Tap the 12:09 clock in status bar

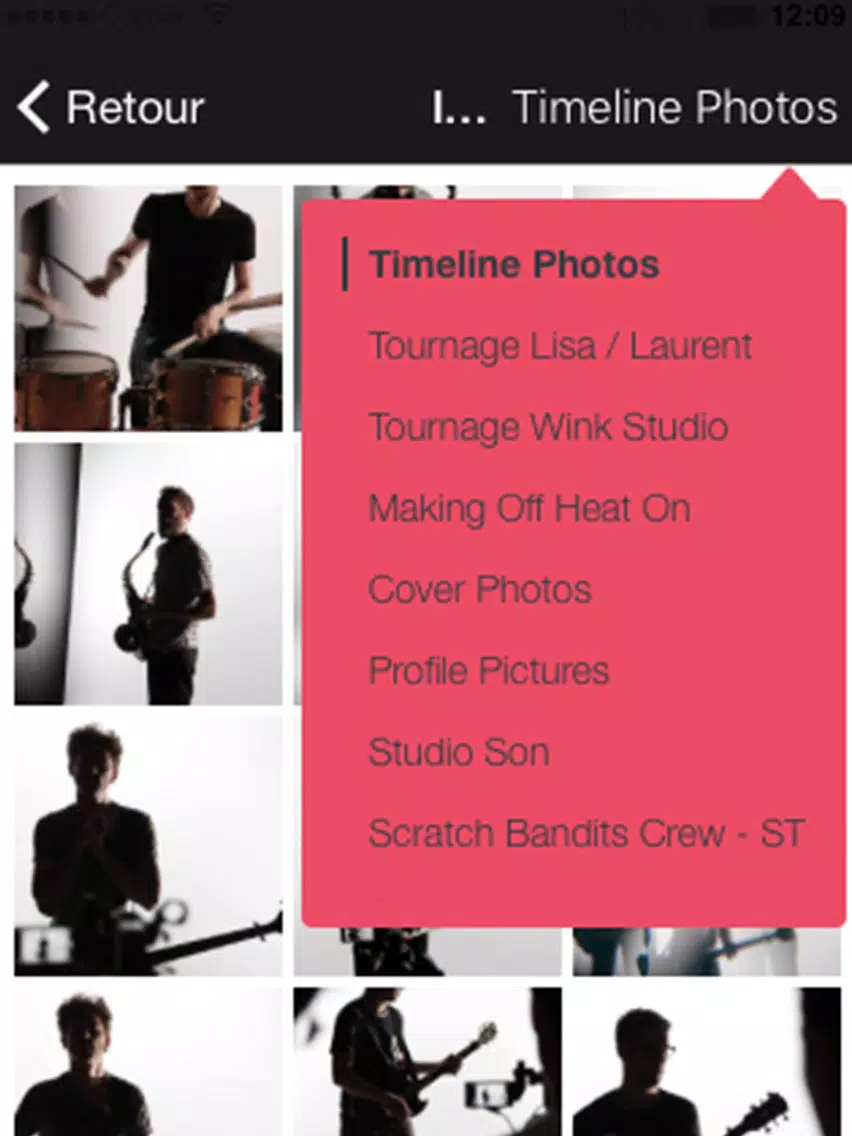(806, 14)
